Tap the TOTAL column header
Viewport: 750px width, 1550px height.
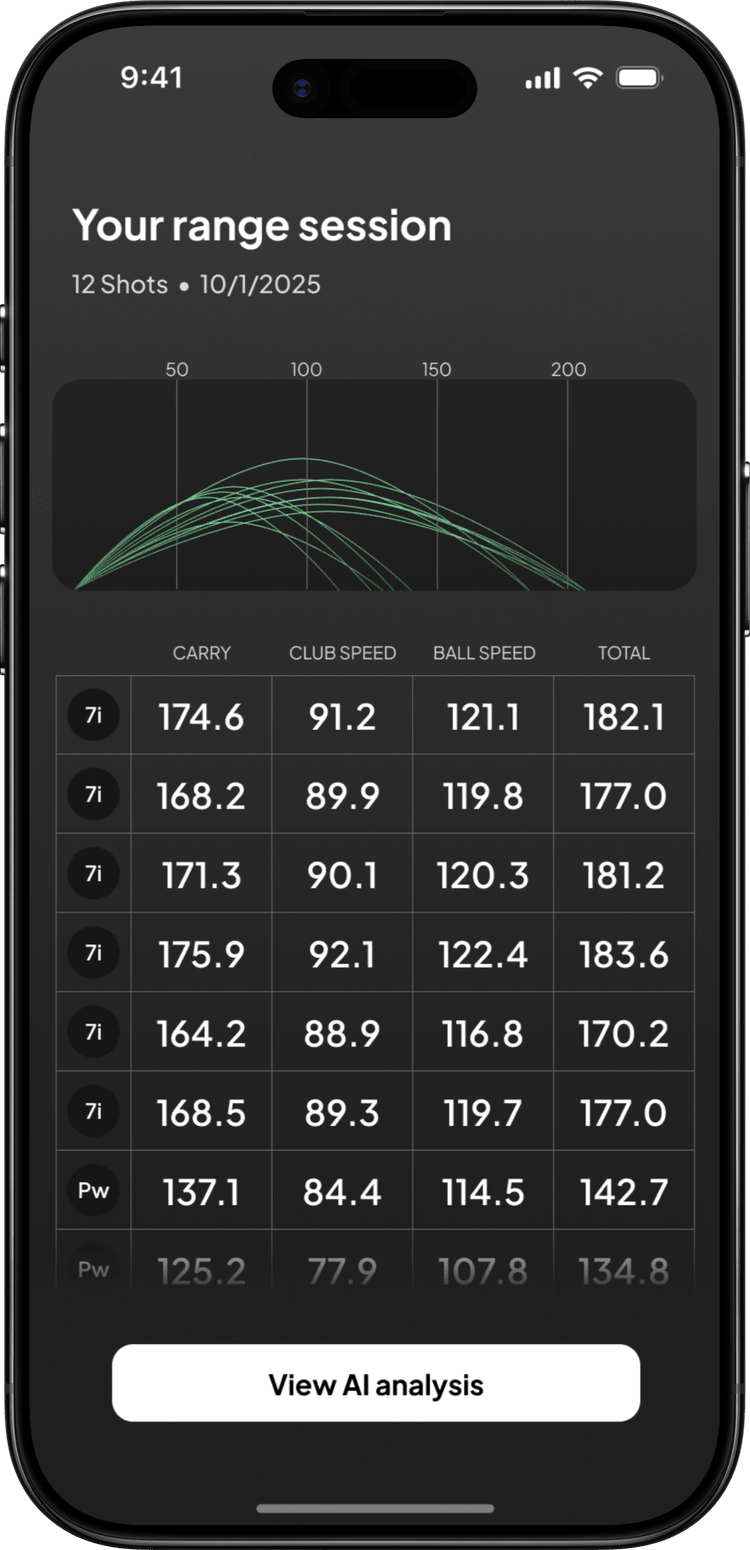click(624, 653)
